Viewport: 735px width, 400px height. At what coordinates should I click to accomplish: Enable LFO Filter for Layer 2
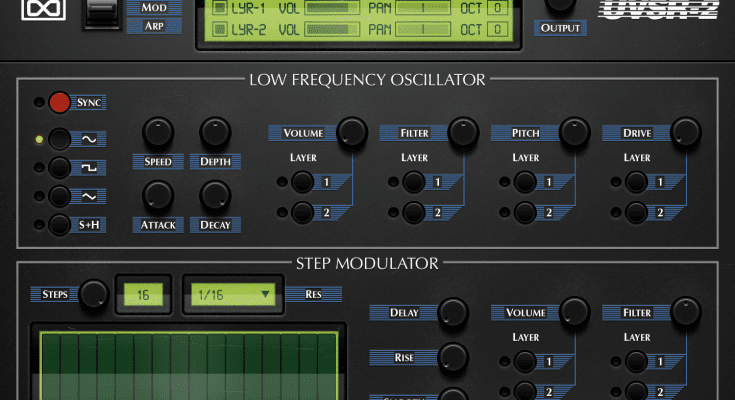[413, 211]
